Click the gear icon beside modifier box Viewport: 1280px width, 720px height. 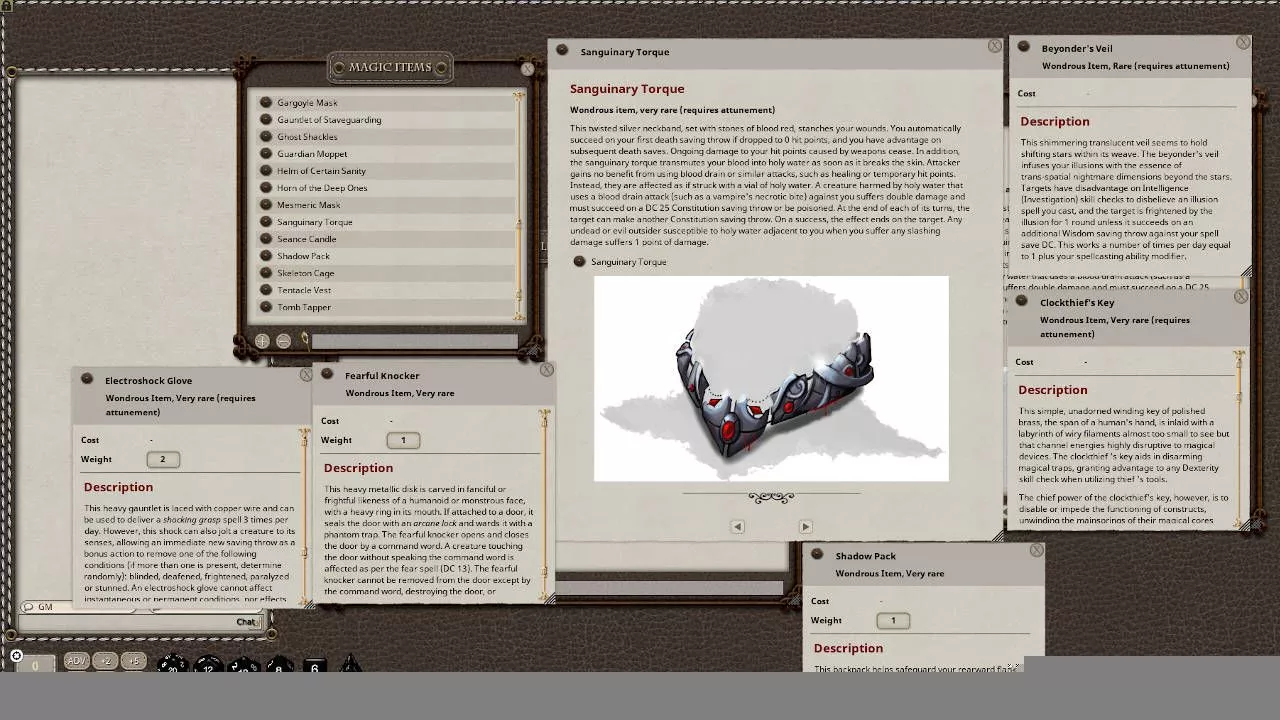[16, 657]
